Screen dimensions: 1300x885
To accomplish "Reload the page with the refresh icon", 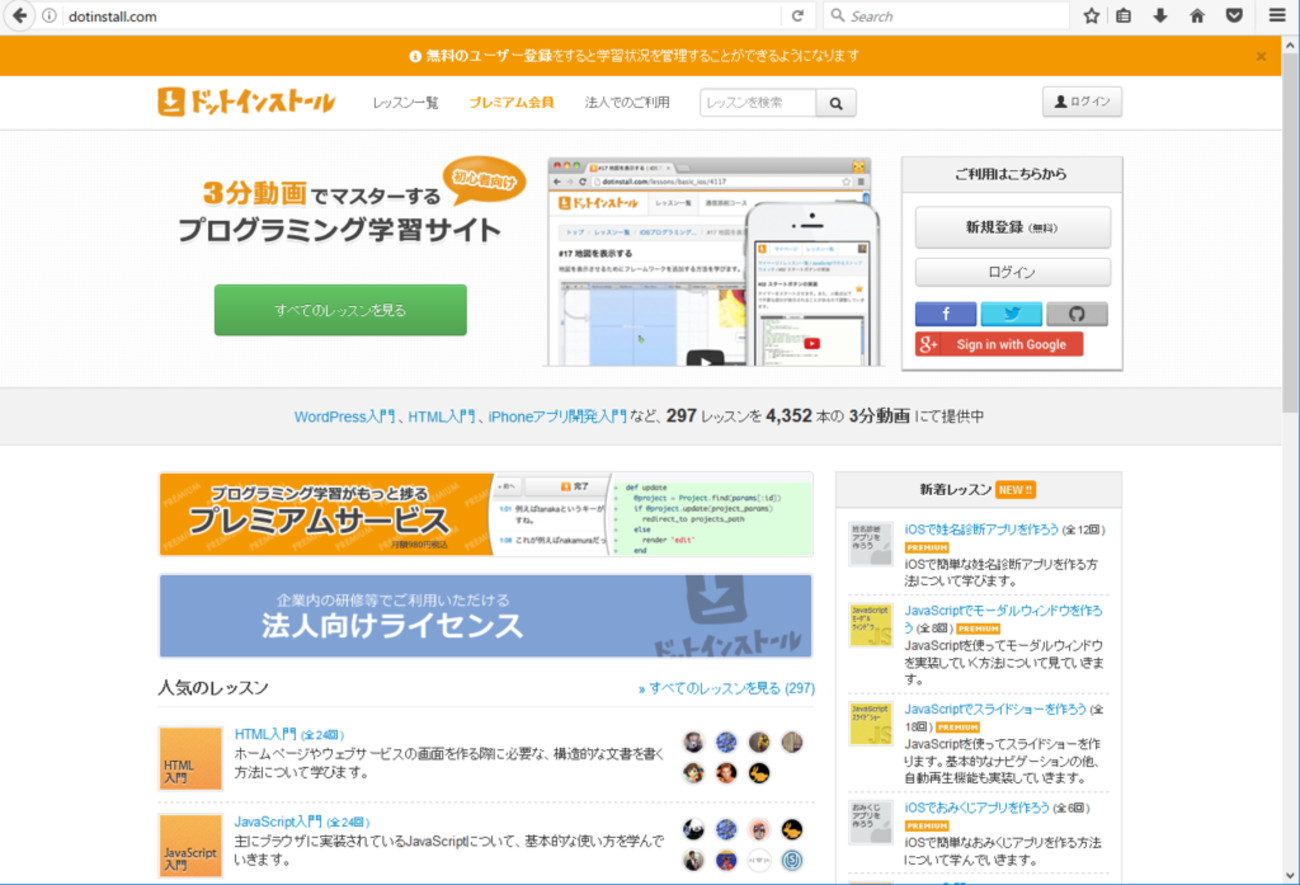I will [797, 16].
